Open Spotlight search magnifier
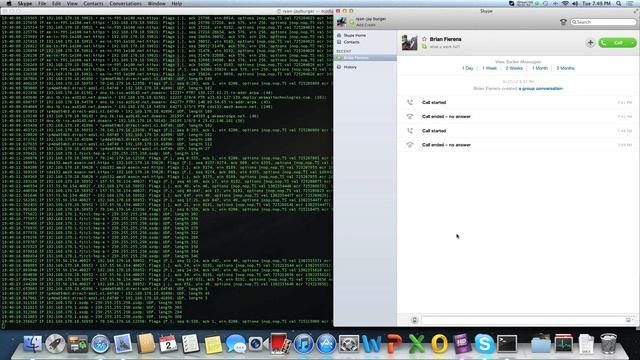The height and width of the screenshot is (360, 640). [619, 3]
